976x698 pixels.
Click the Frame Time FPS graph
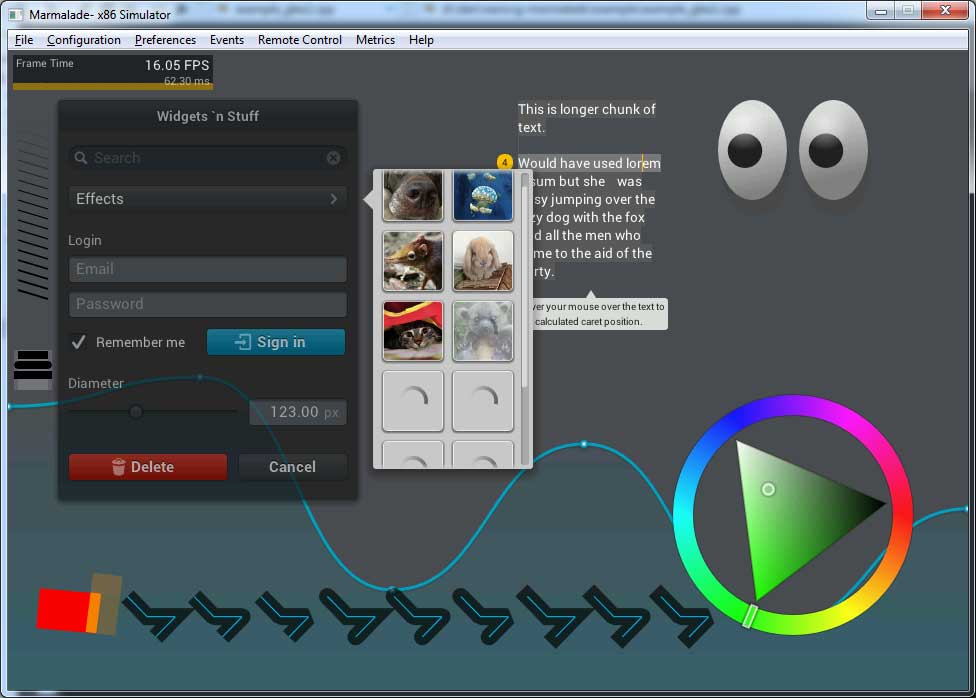[113, 73]
